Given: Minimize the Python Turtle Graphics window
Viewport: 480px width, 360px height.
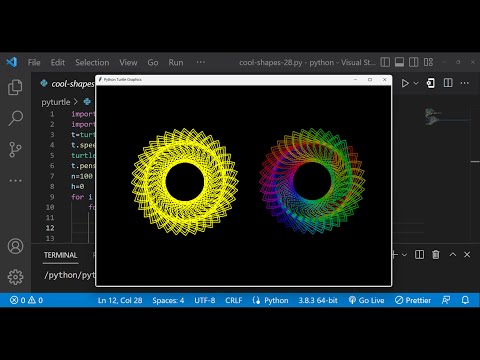Looking at the screenshot, I should 355,80.
